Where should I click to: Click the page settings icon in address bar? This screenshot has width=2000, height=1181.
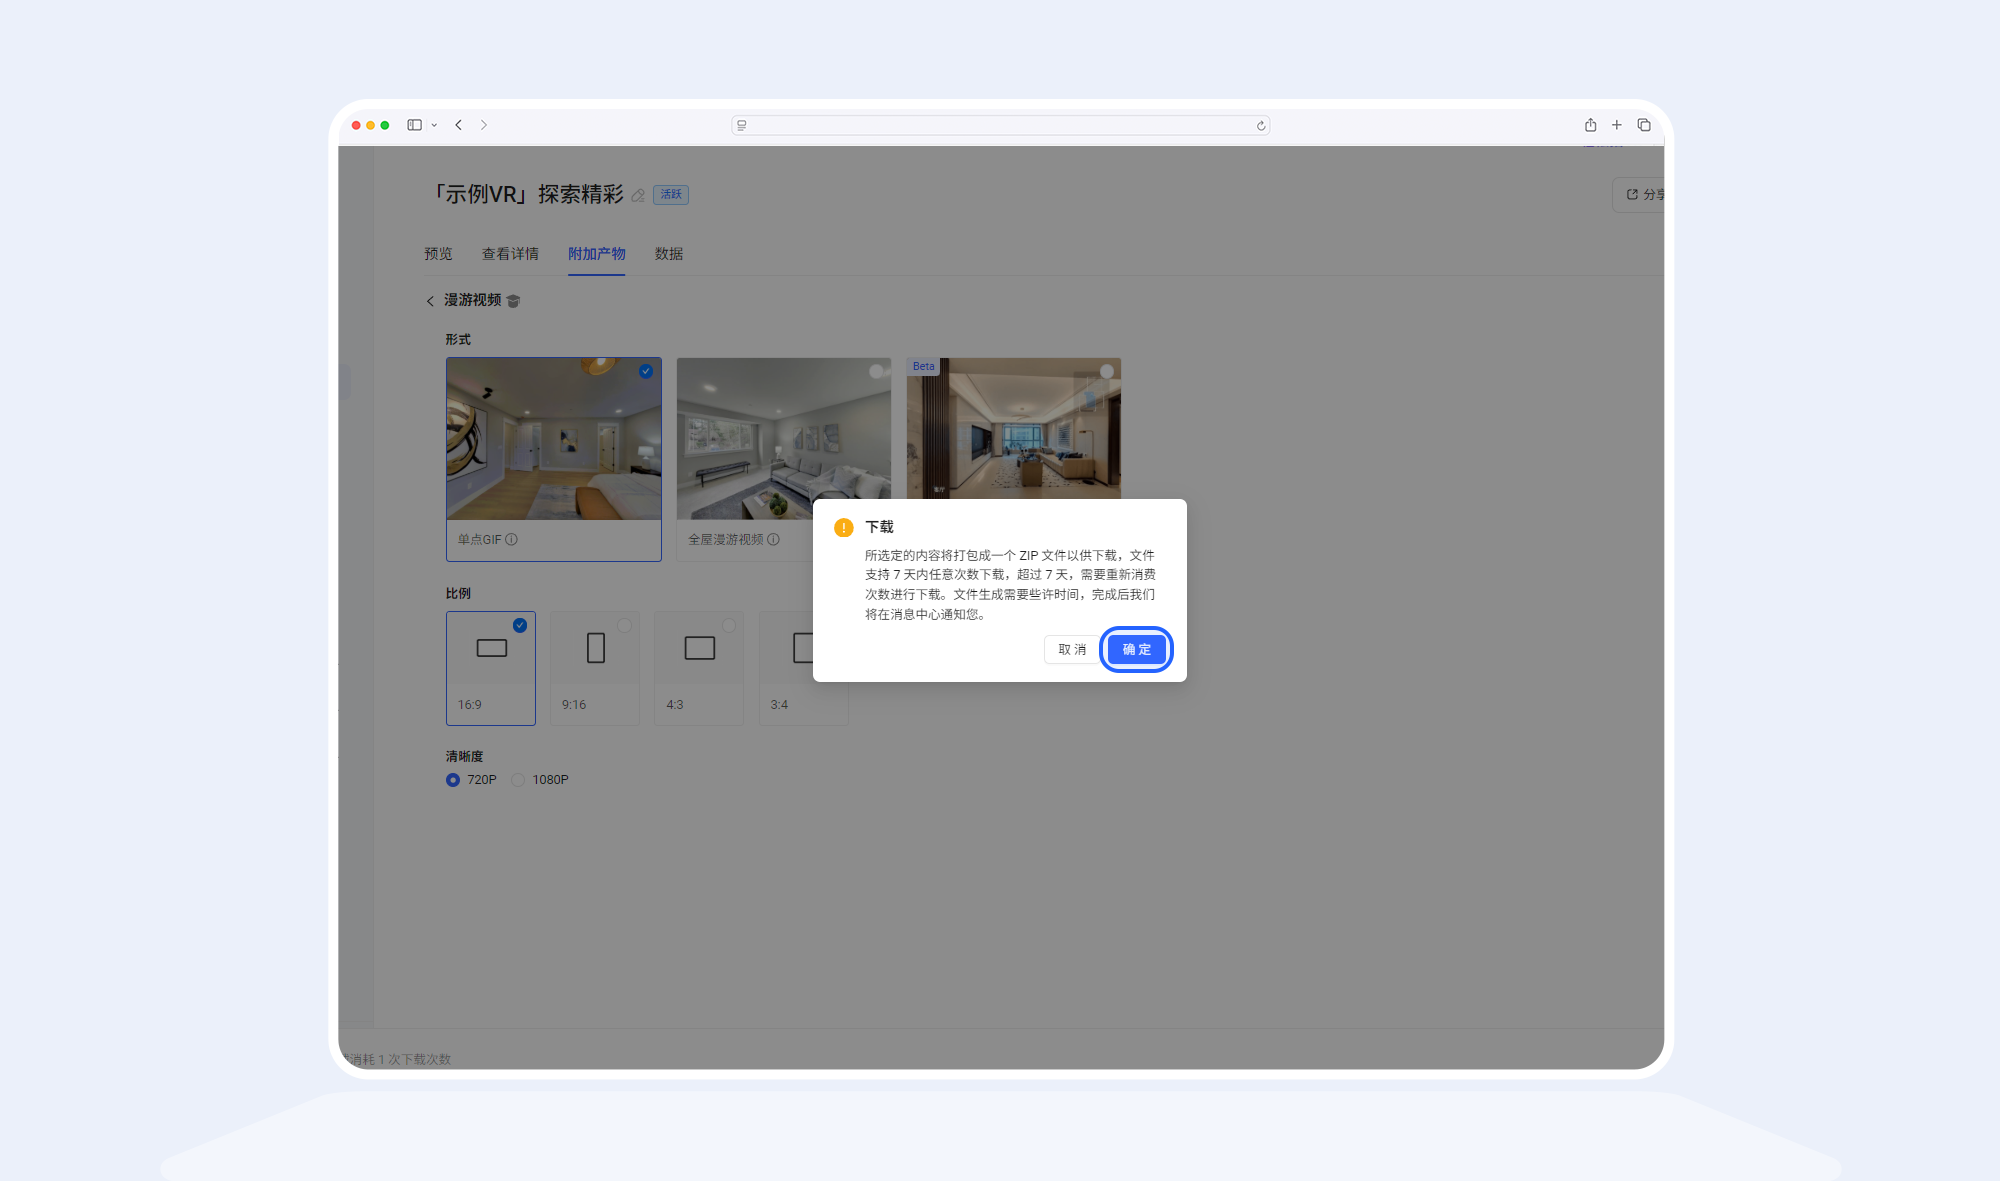tap(742, 126)
